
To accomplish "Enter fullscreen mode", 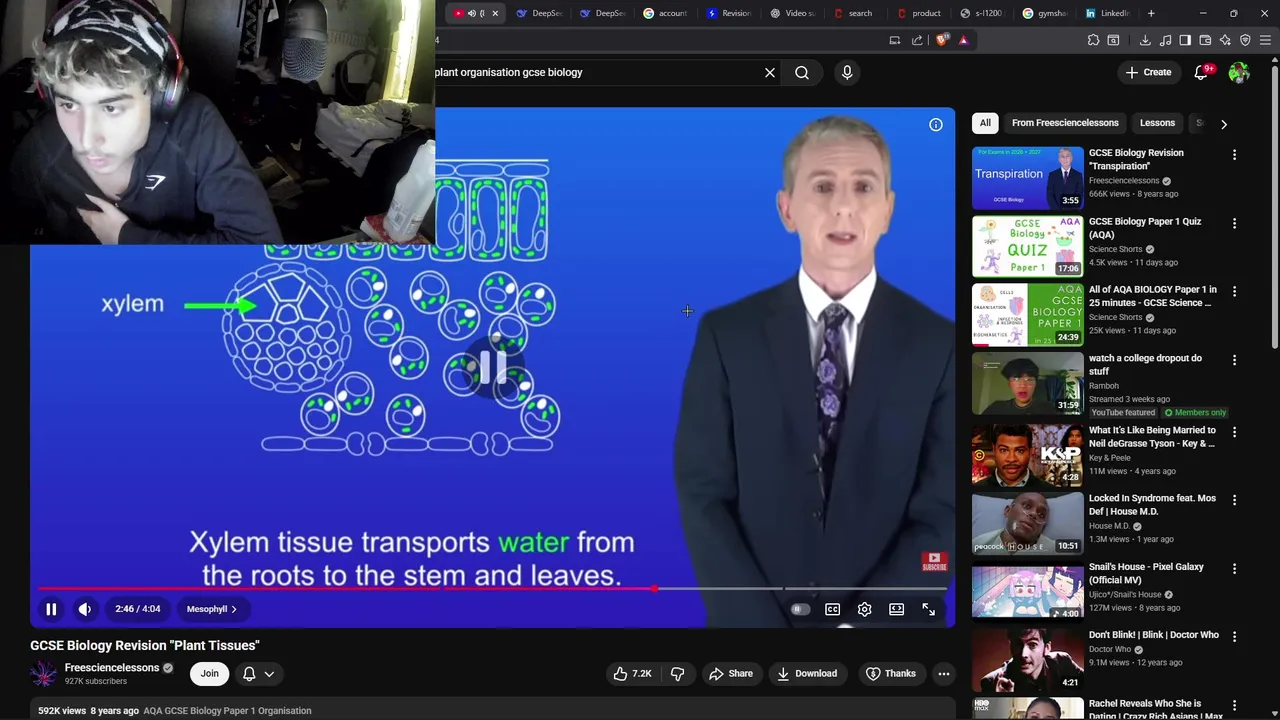I will (929, 609).
